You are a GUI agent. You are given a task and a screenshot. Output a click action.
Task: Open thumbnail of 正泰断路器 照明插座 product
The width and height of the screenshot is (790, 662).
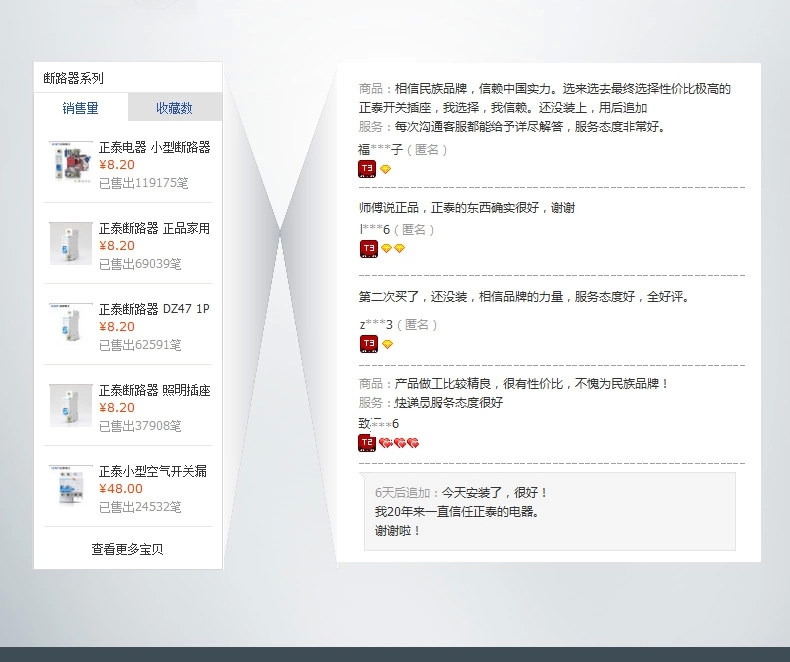tap(71, 406)
